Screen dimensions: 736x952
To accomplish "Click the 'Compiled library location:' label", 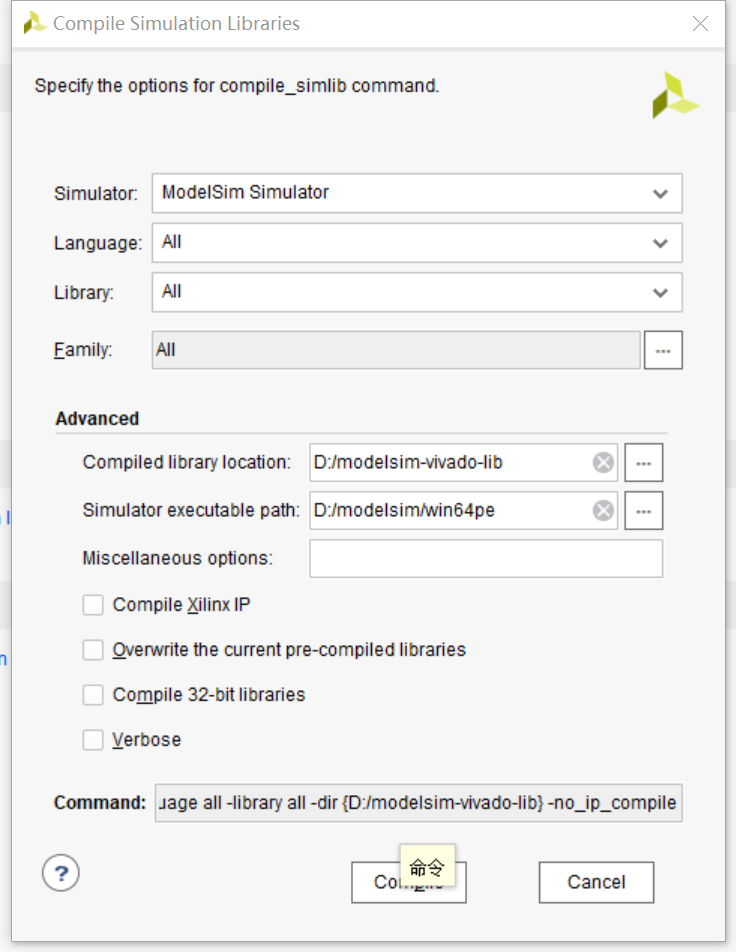I will click(x=187, y=463).
